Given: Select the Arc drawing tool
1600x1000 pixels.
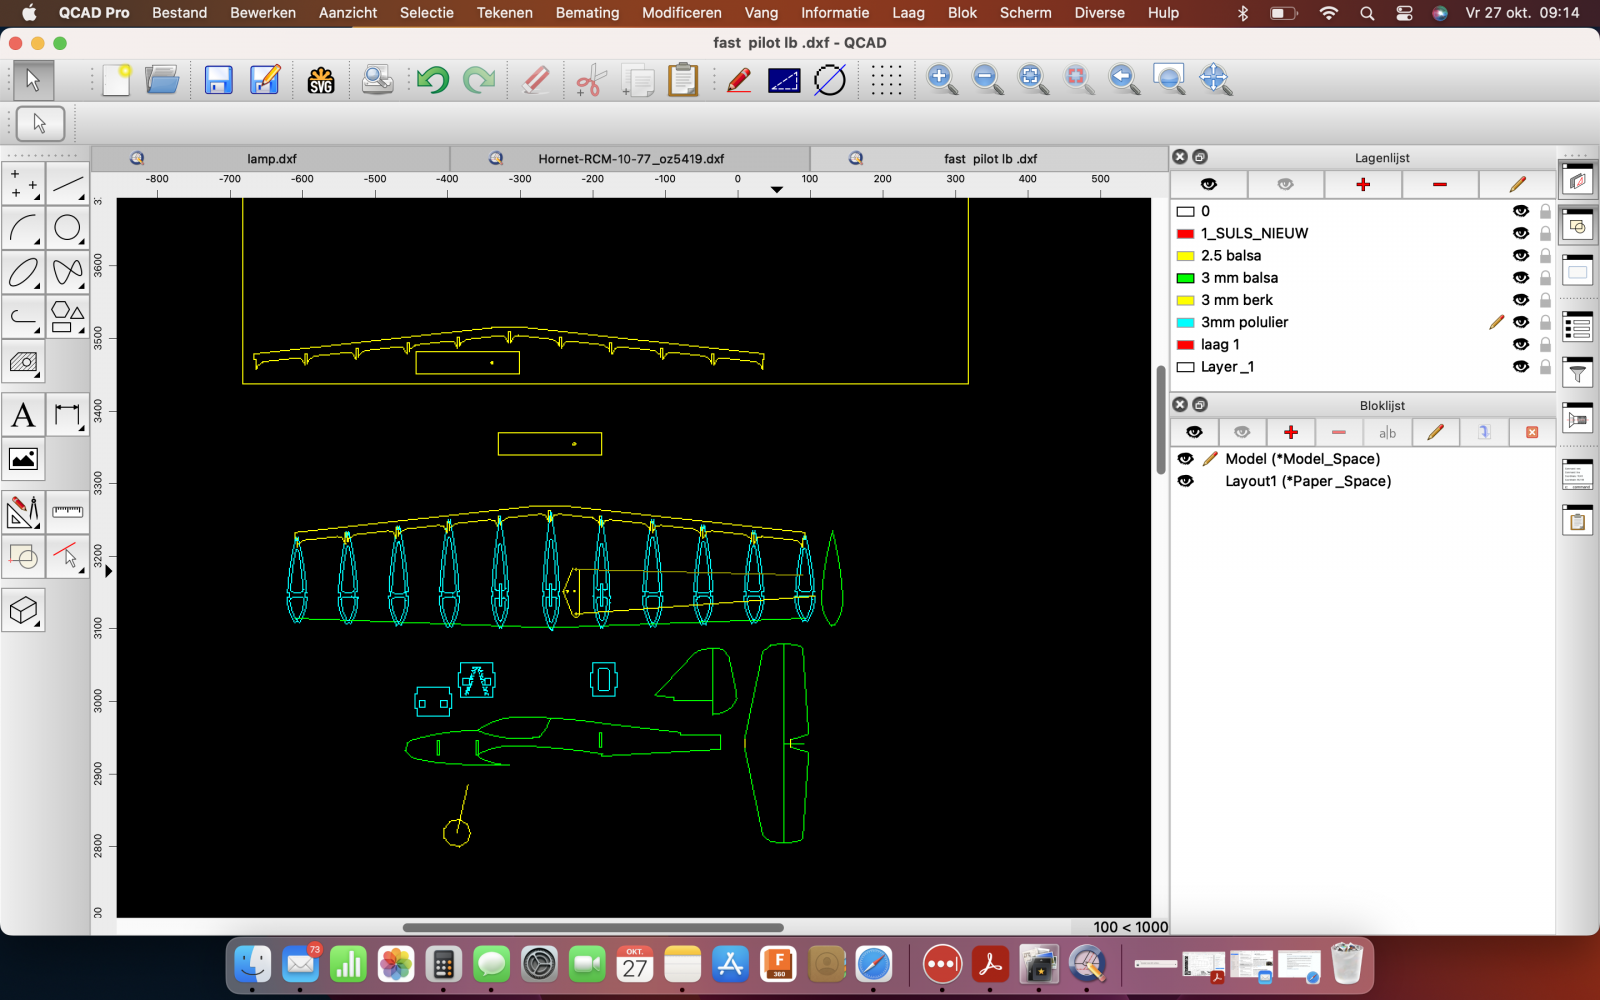Looking at the screenshot, I should pos(24,228).
